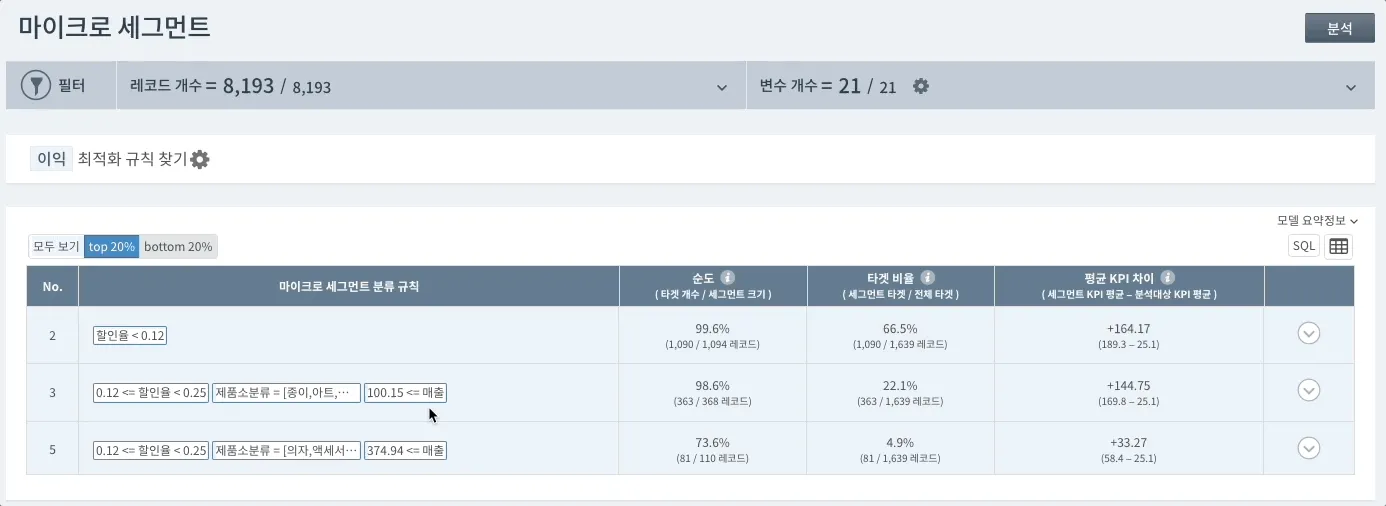
Task: Click the 분석 button
Action: (x=1339, y=28)
